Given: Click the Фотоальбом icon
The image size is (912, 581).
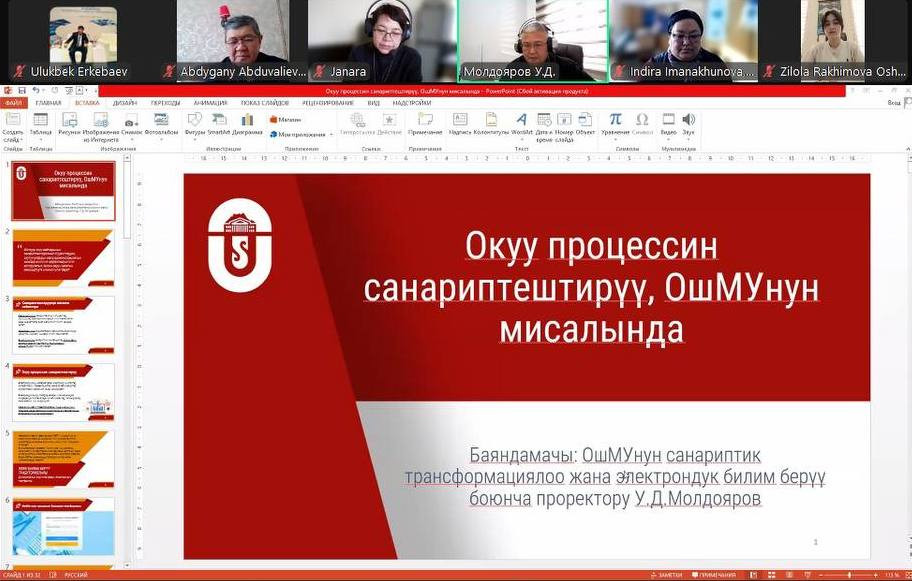Looking at the screenshot, I should 160,123.
